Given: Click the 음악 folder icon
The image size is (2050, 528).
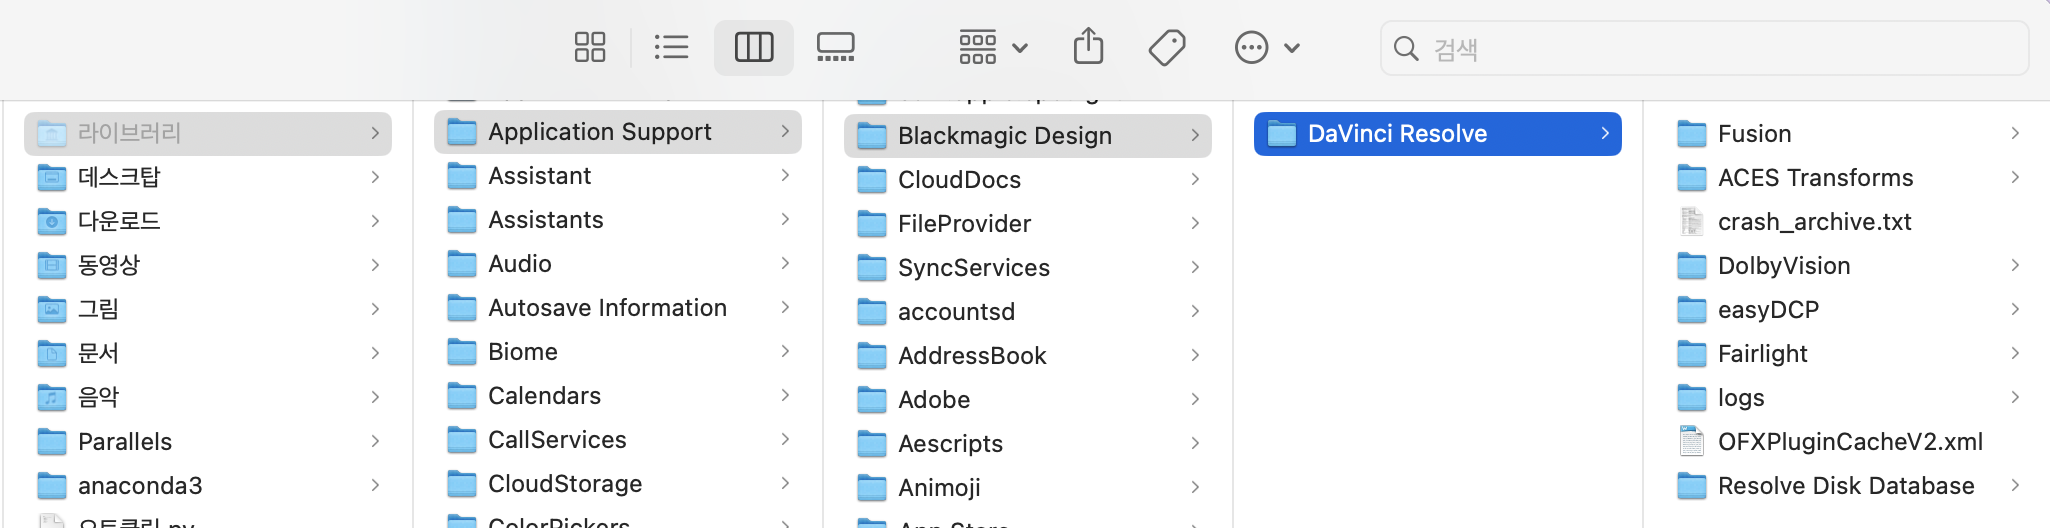Looking at the screenshot, I should (51, 397).
